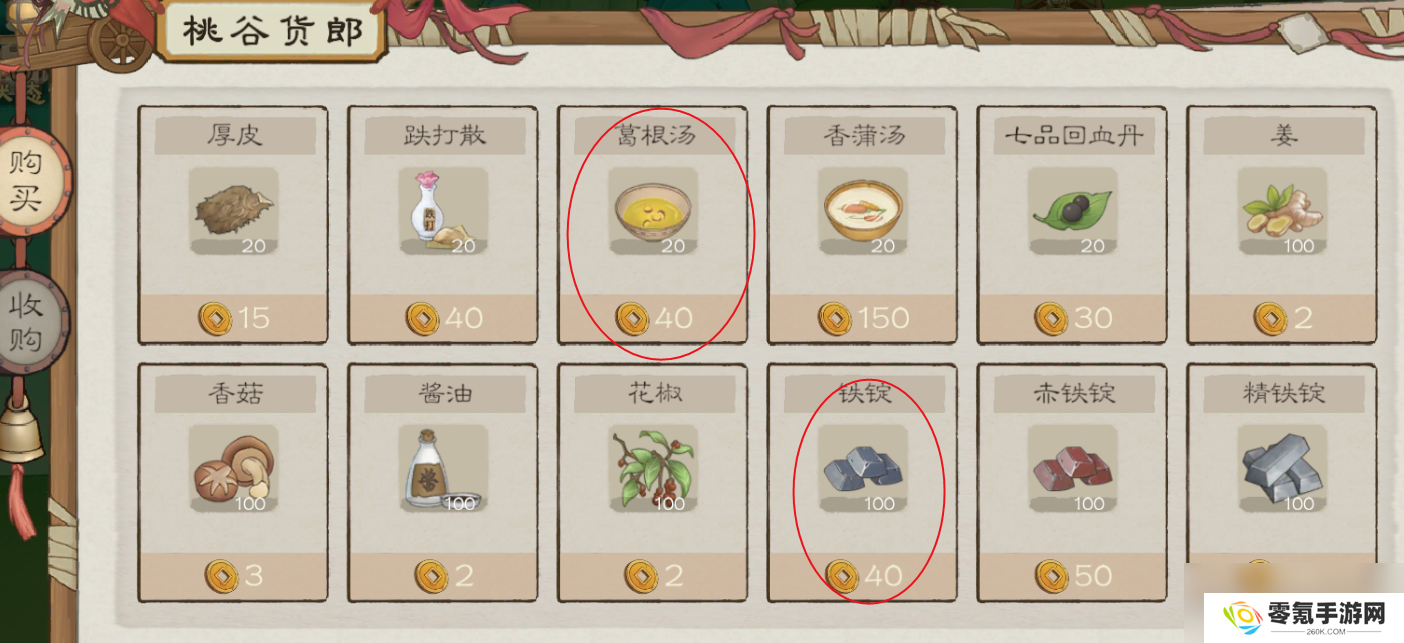Choose the 赤铁锭 red iron ingot icon
1404x643 pixels.
1073,468
